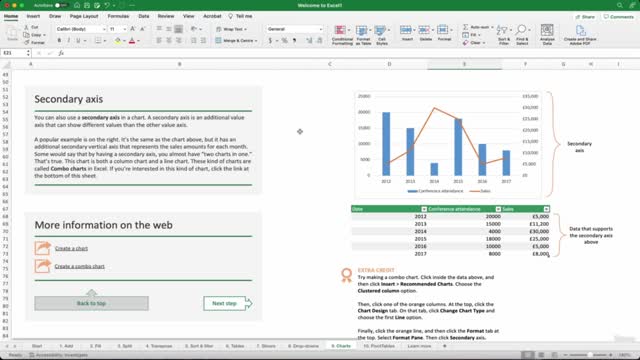Viewport: 640px width, 360px height.
Task: Click the Share button
Action: [585, 17]
